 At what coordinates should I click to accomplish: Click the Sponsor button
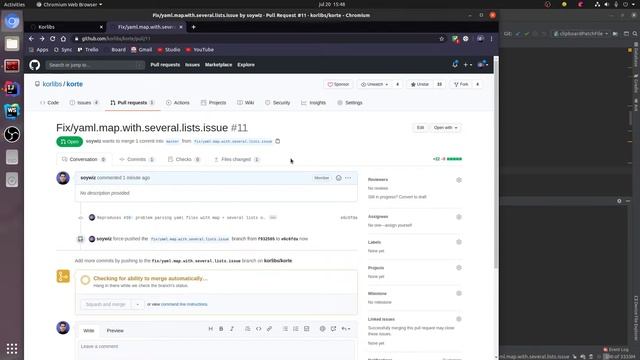[x=338, y=84]
